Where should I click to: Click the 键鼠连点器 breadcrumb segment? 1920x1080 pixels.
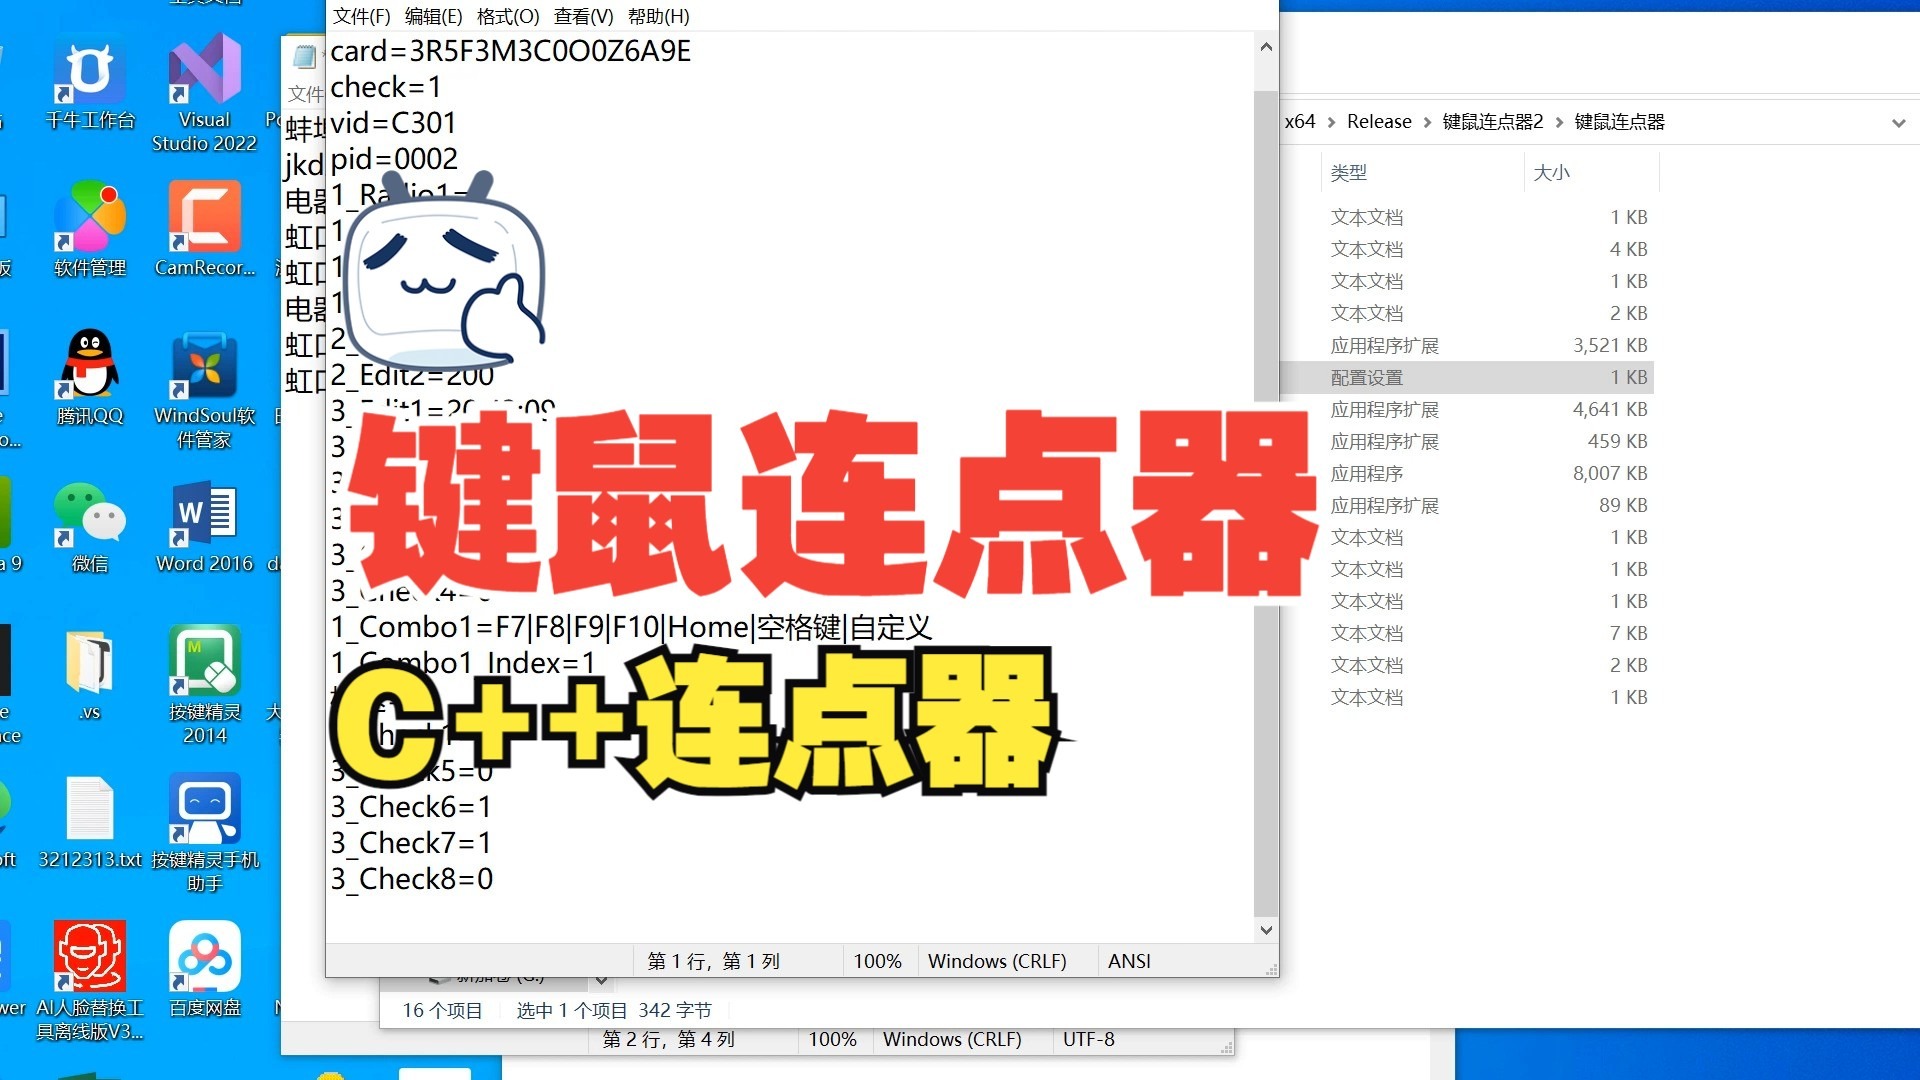(x=1619, y=121)
